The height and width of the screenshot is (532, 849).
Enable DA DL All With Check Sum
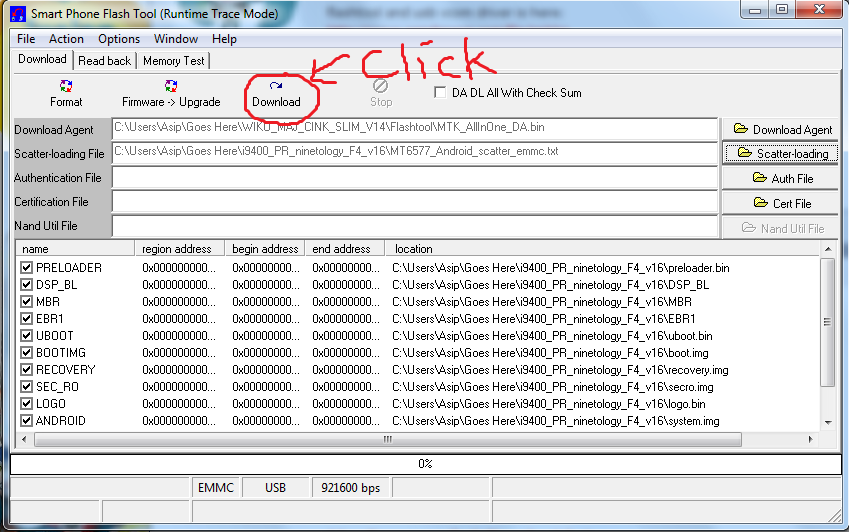[441, 93]
